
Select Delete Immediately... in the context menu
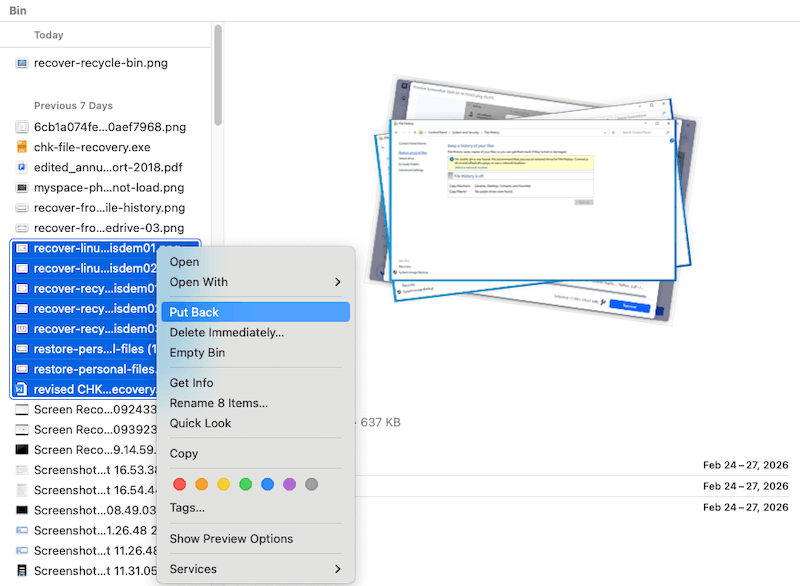(226, 332)
